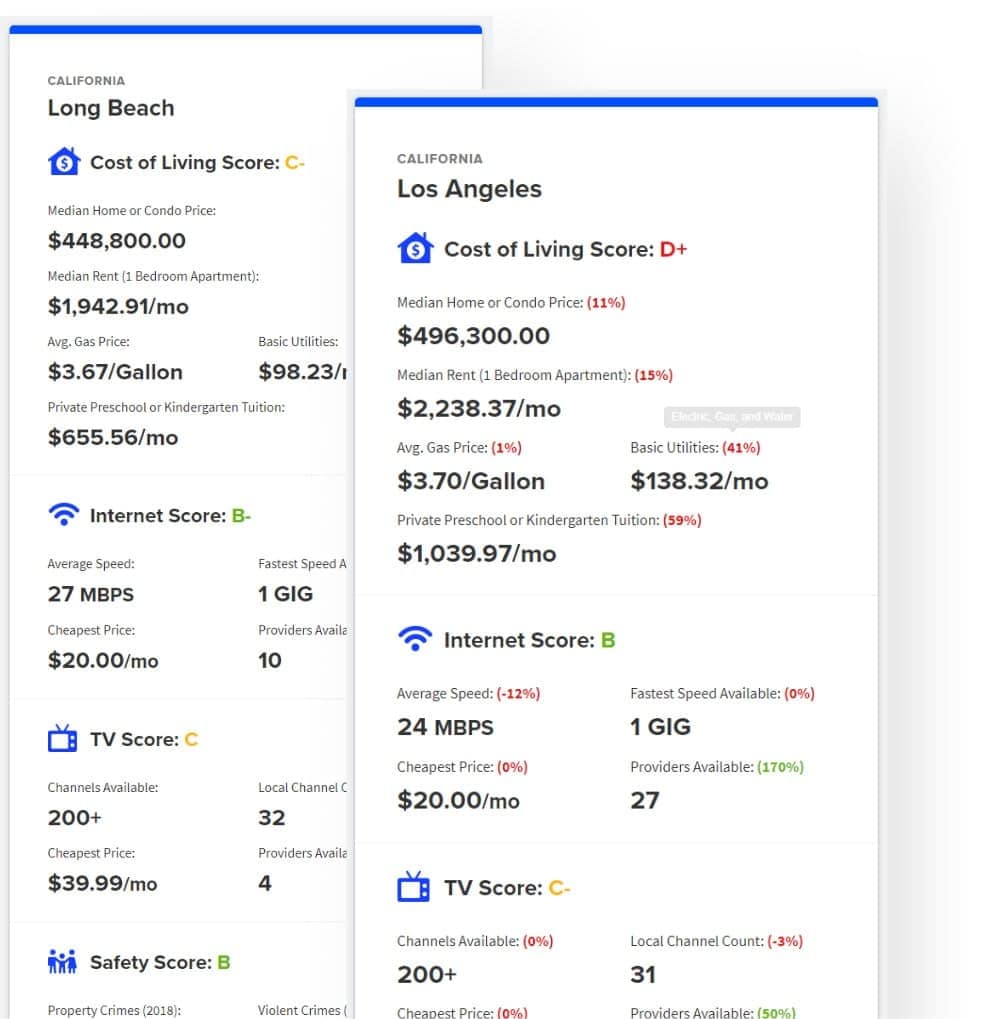This screenshot has width=1008, height=1019.
Task: Select the TV icon beside TV Score C-
Action: pos(414,887)
